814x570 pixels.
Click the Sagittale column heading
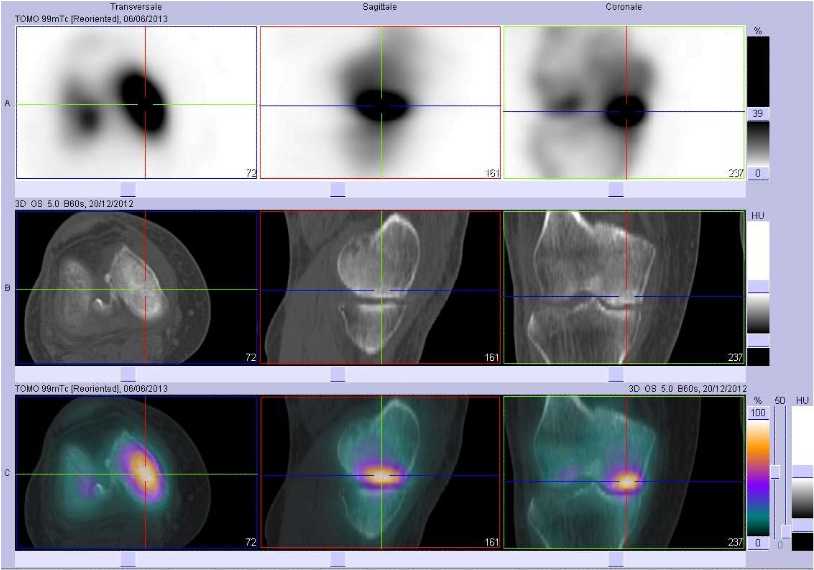point(379,7)
